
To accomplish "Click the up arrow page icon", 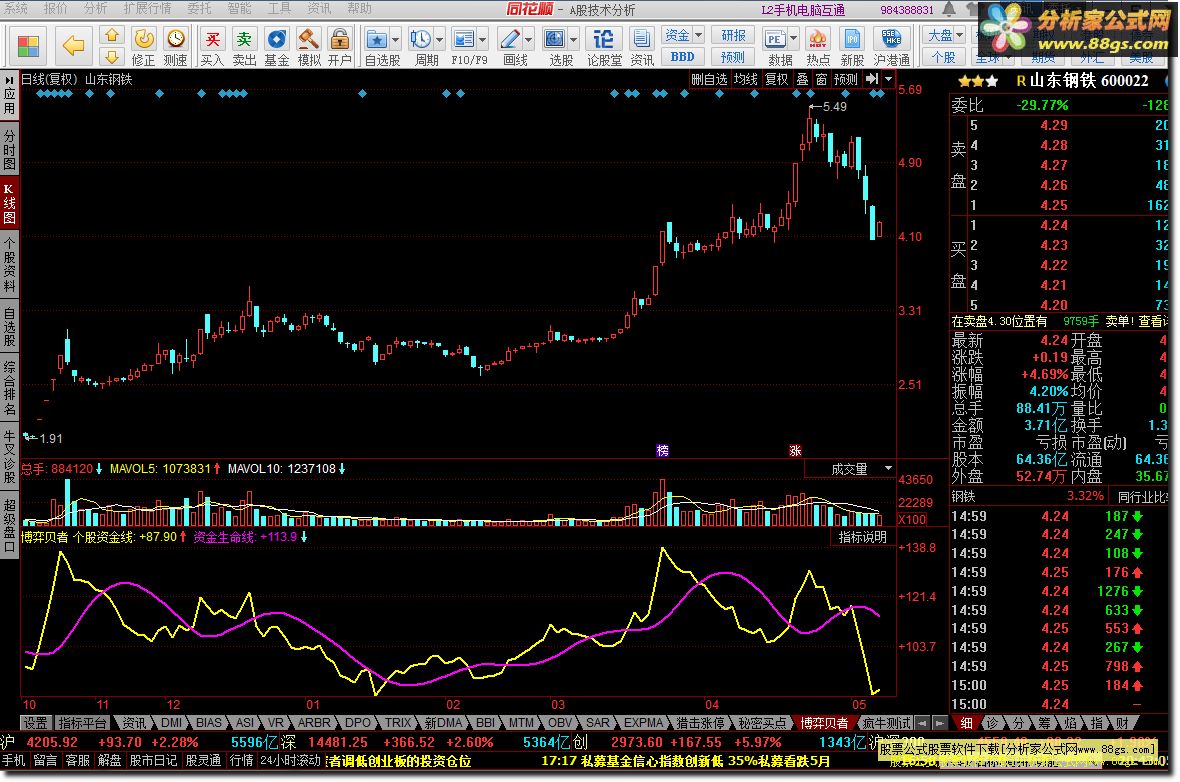I will point(111,35).
